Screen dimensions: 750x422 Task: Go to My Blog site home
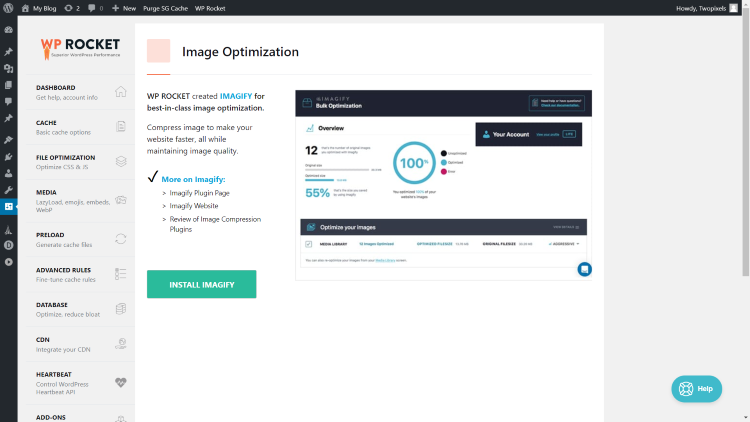click(39, 8)
